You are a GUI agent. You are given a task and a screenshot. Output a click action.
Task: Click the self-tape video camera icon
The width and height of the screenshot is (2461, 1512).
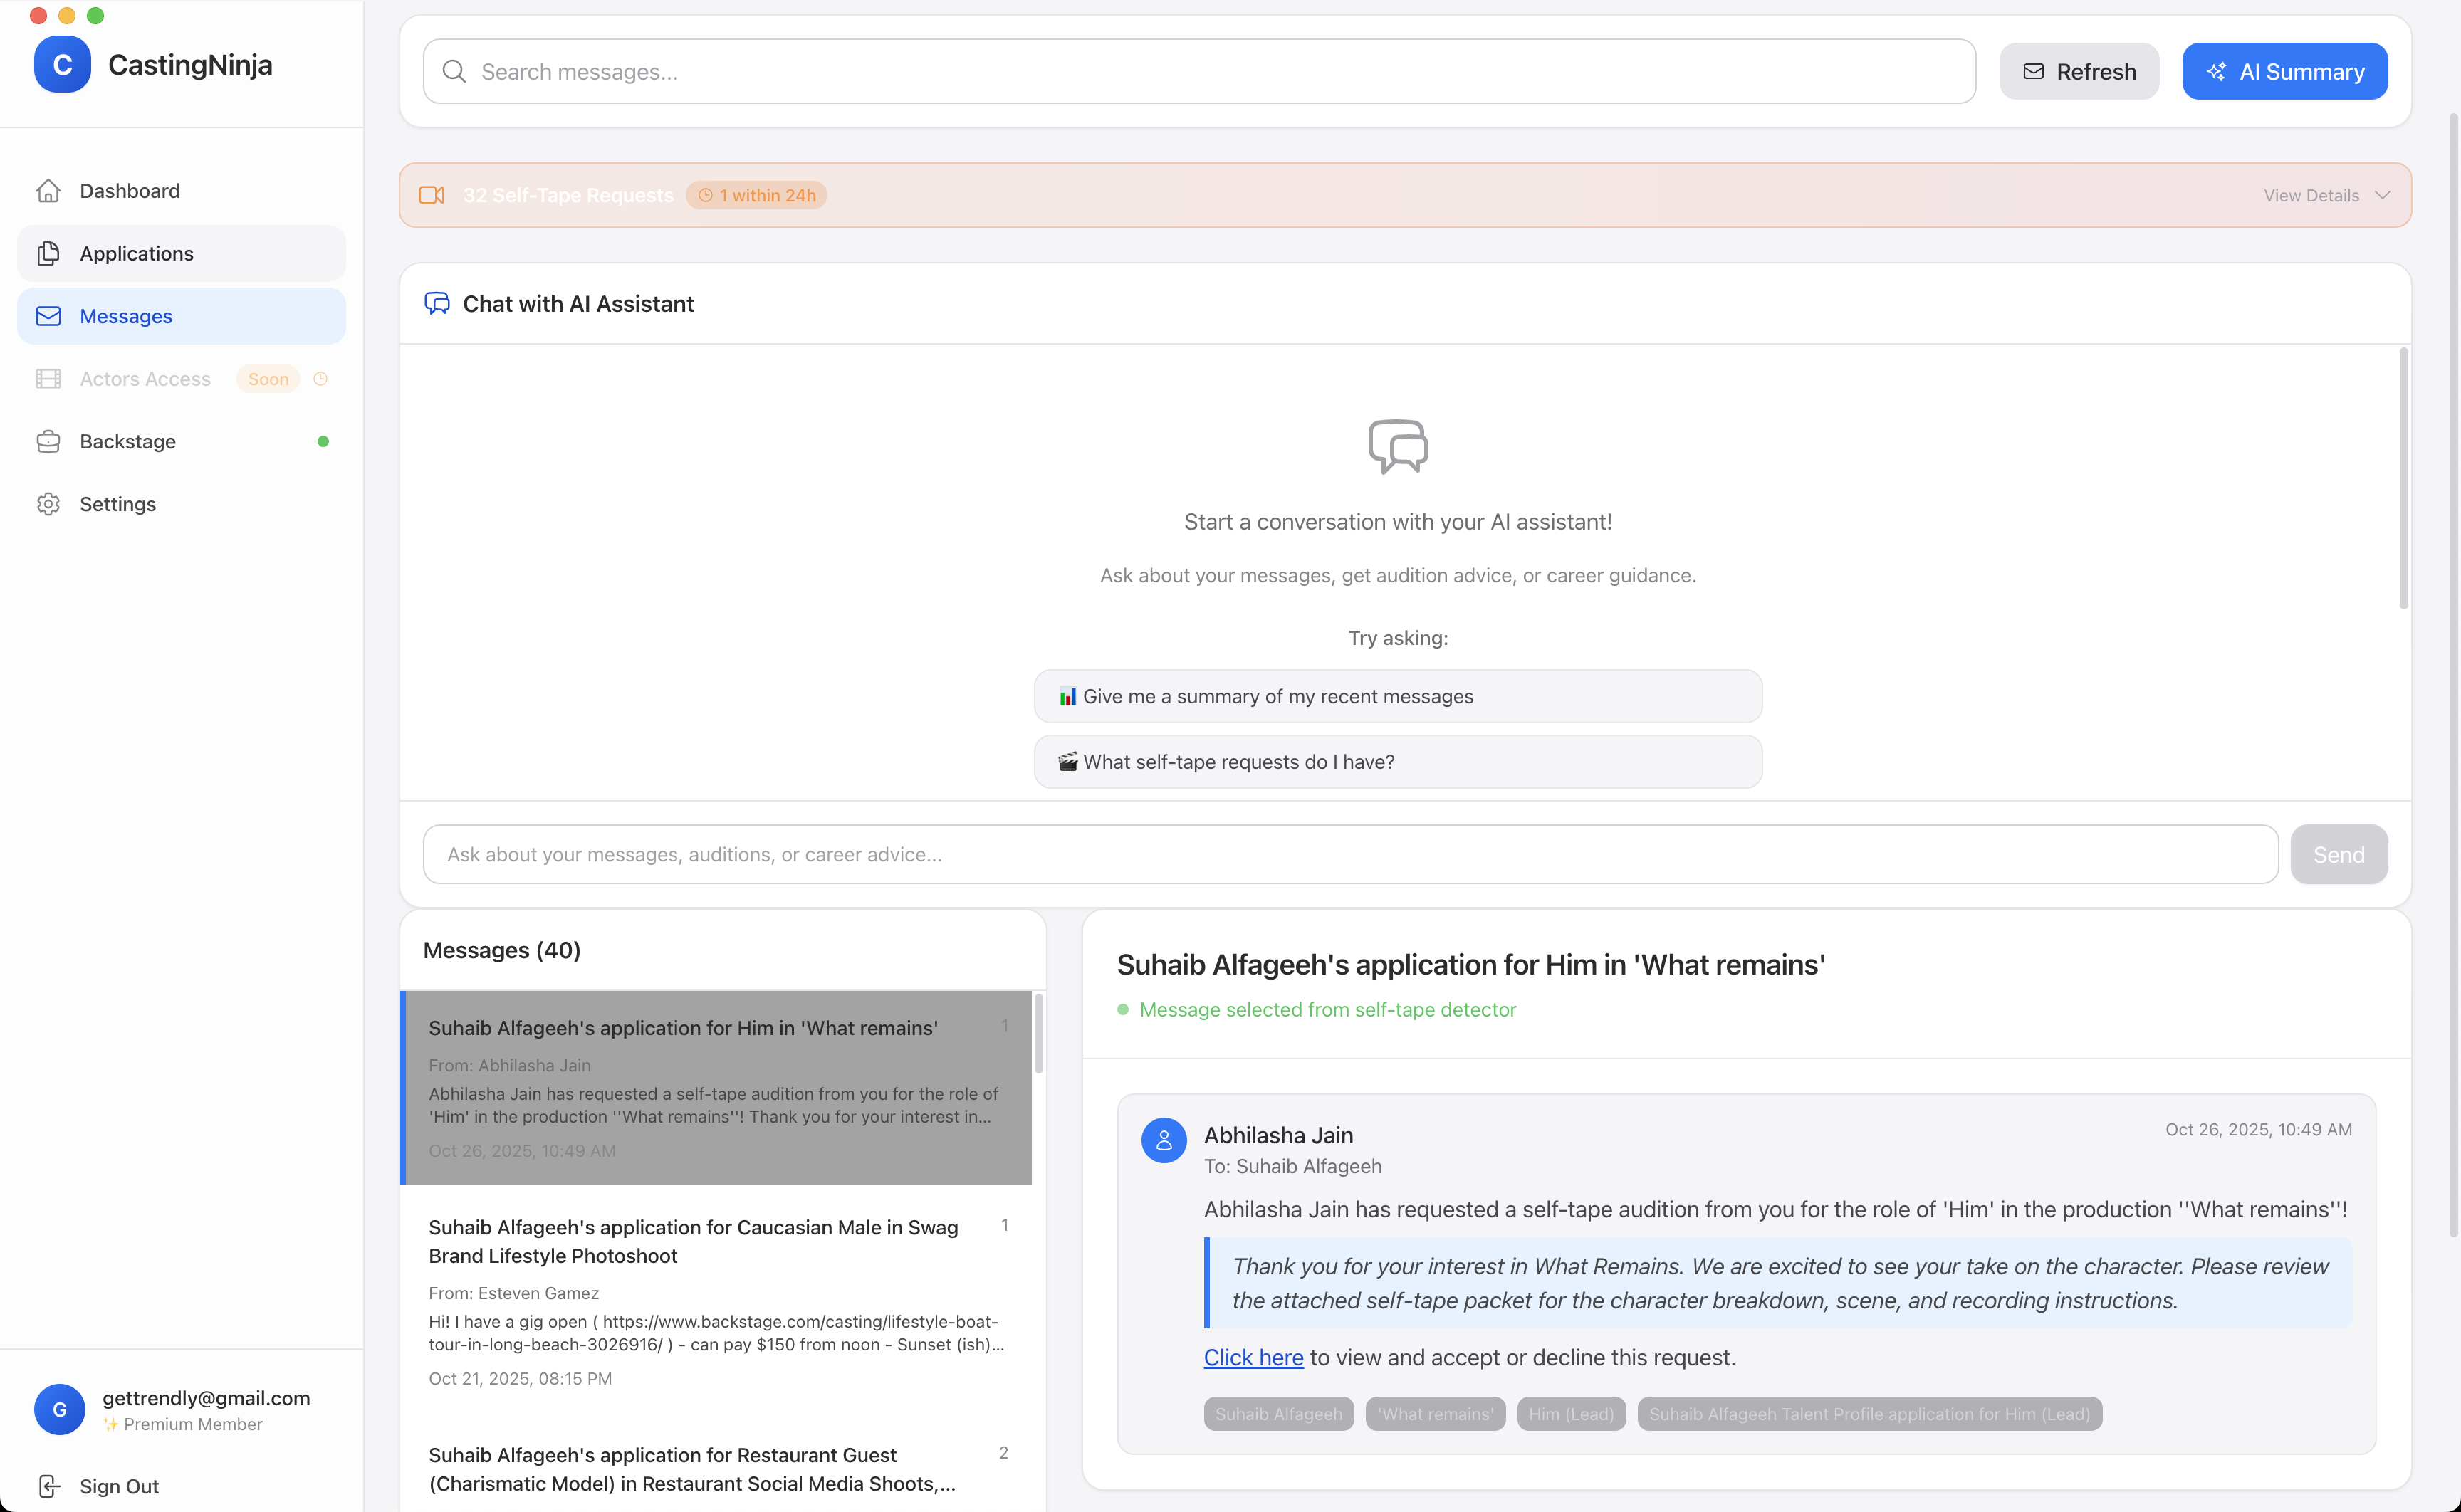click(432, 195)
